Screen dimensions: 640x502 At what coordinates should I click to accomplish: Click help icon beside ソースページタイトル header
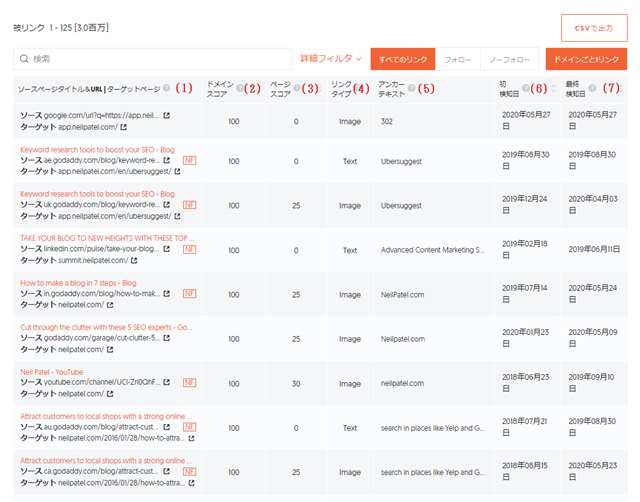[167, 88]
